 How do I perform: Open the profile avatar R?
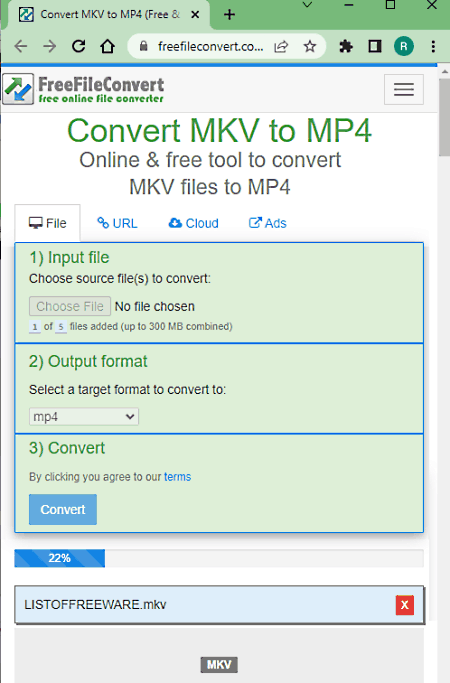(x=404, y=46)
